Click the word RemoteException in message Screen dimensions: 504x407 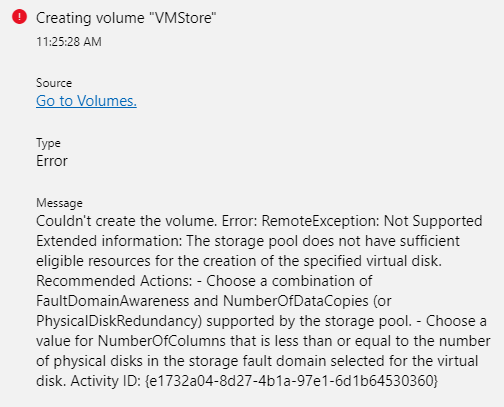point(320,221)
